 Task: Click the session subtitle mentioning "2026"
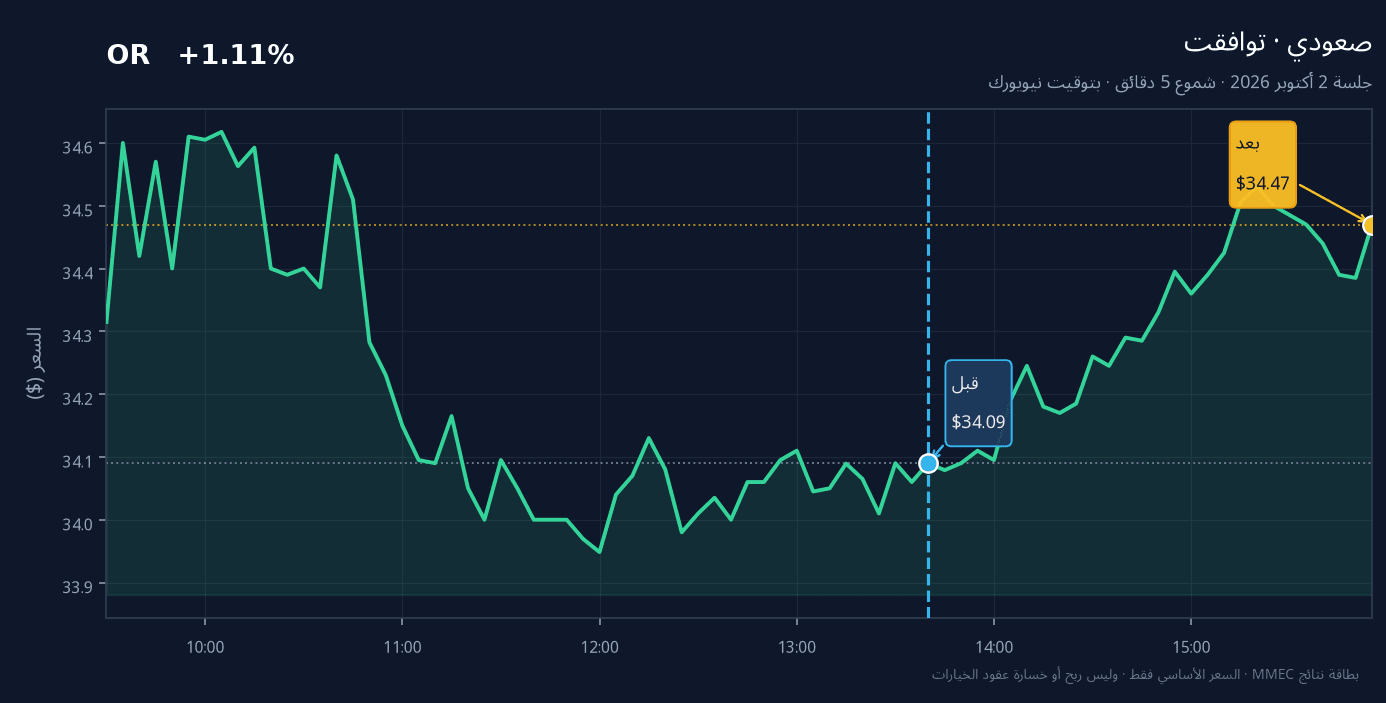pos(1180,82)
